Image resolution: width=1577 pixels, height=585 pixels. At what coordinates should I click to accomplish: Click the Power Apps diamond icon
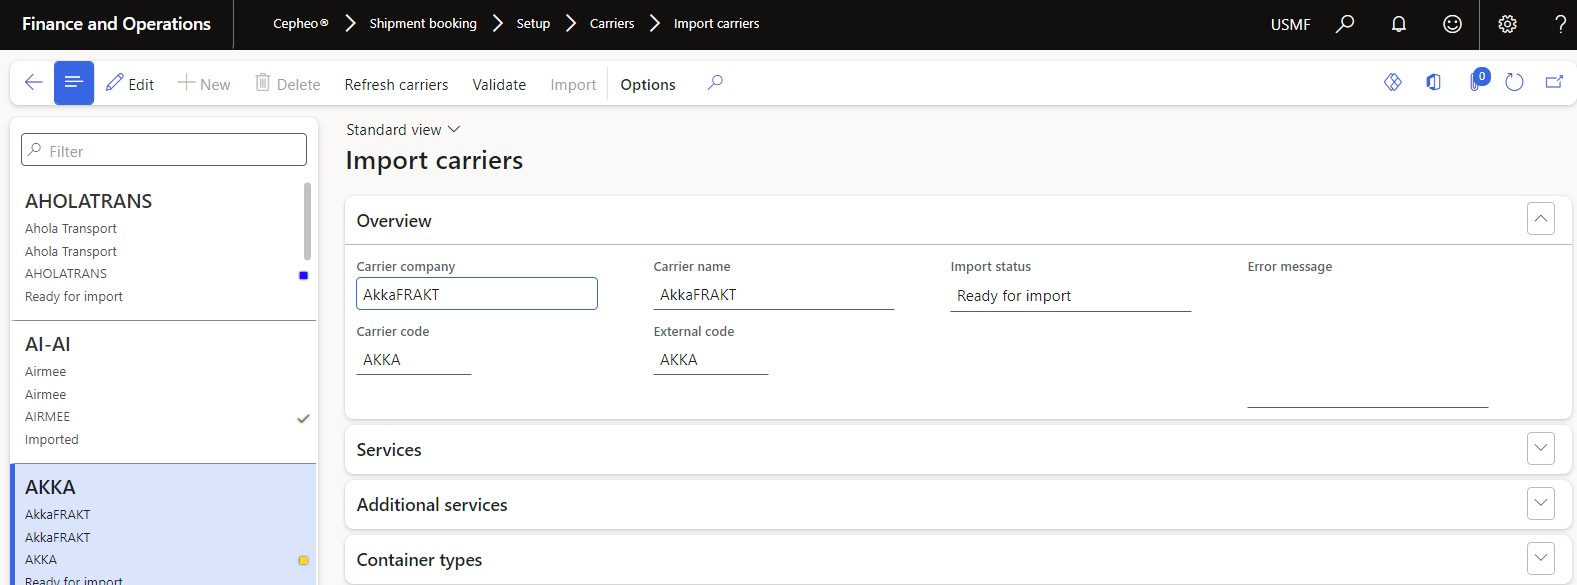[1393, 83]
